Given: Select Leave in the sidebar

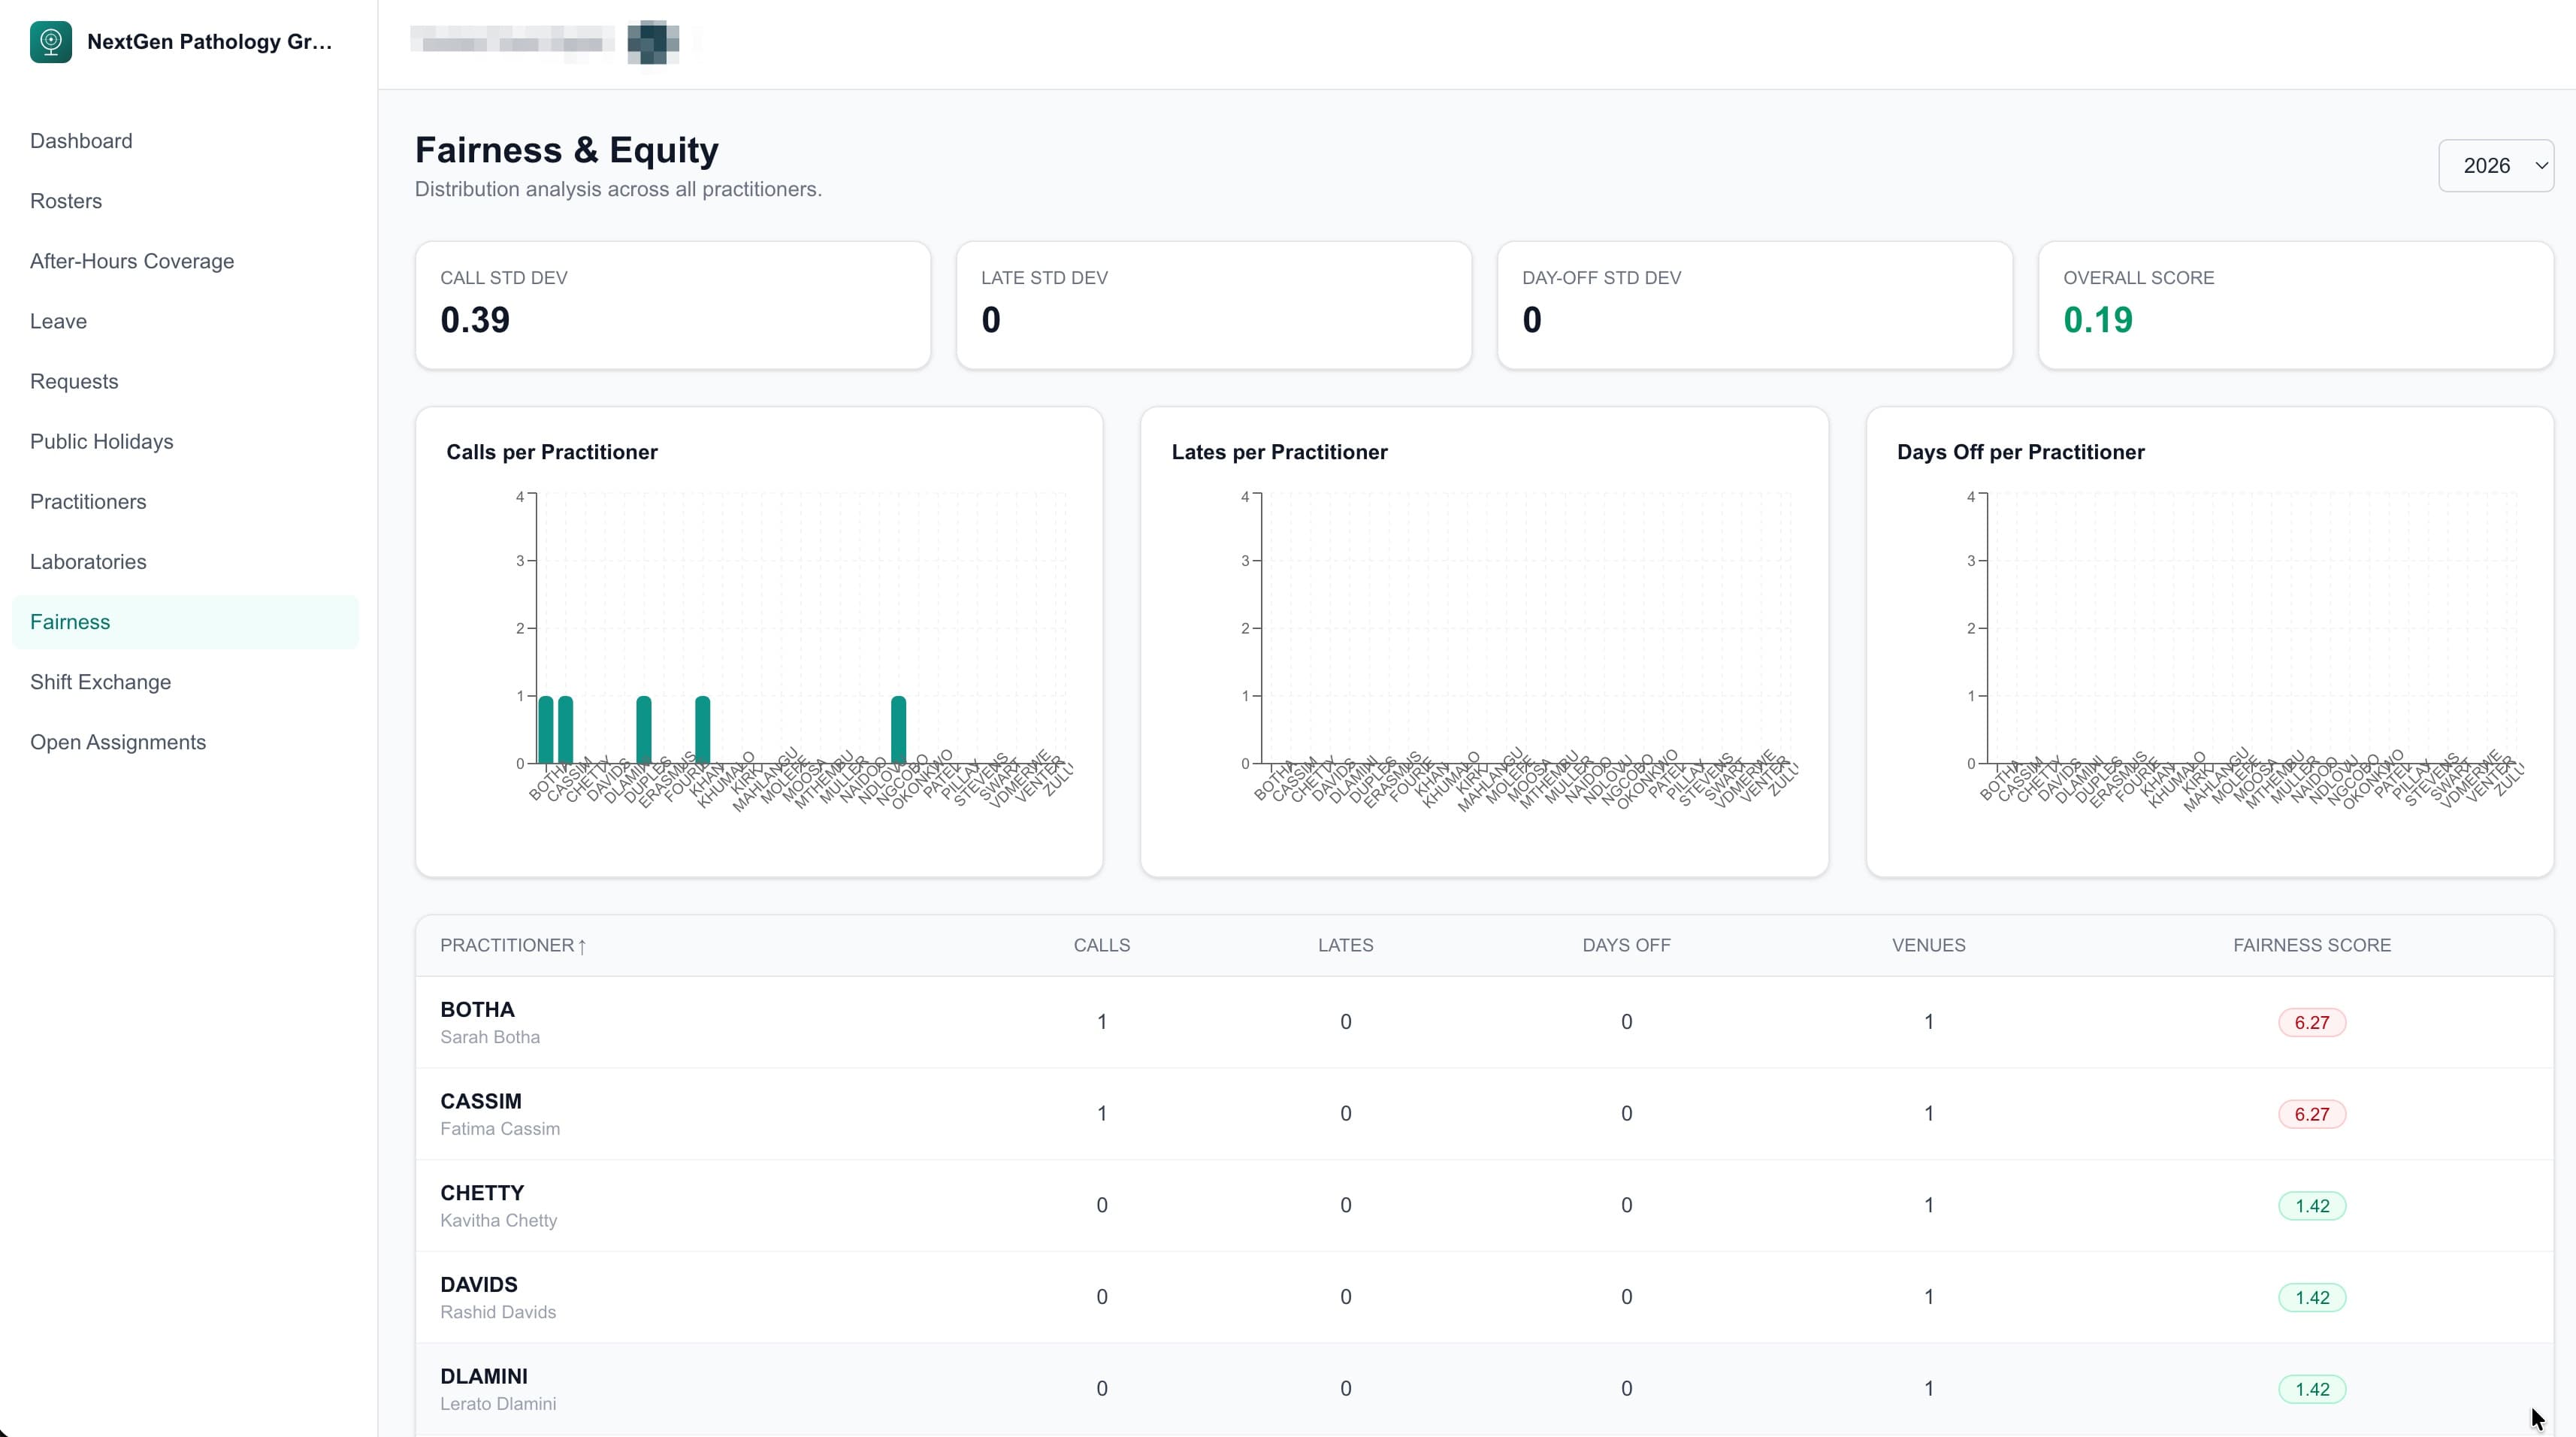Looking at the screenshot, I should pyautogui.click(x=58, y=321).
